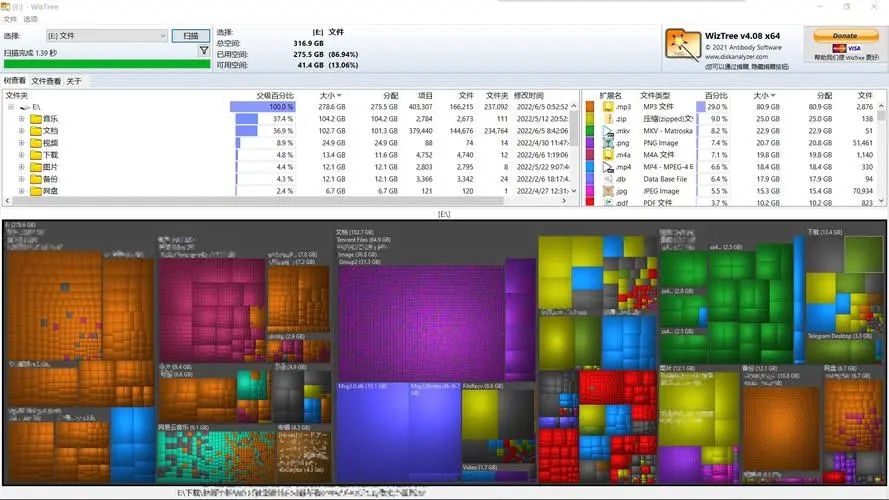
Task: Click the blue .mp4 color swatch
Action: click(590, 167)
